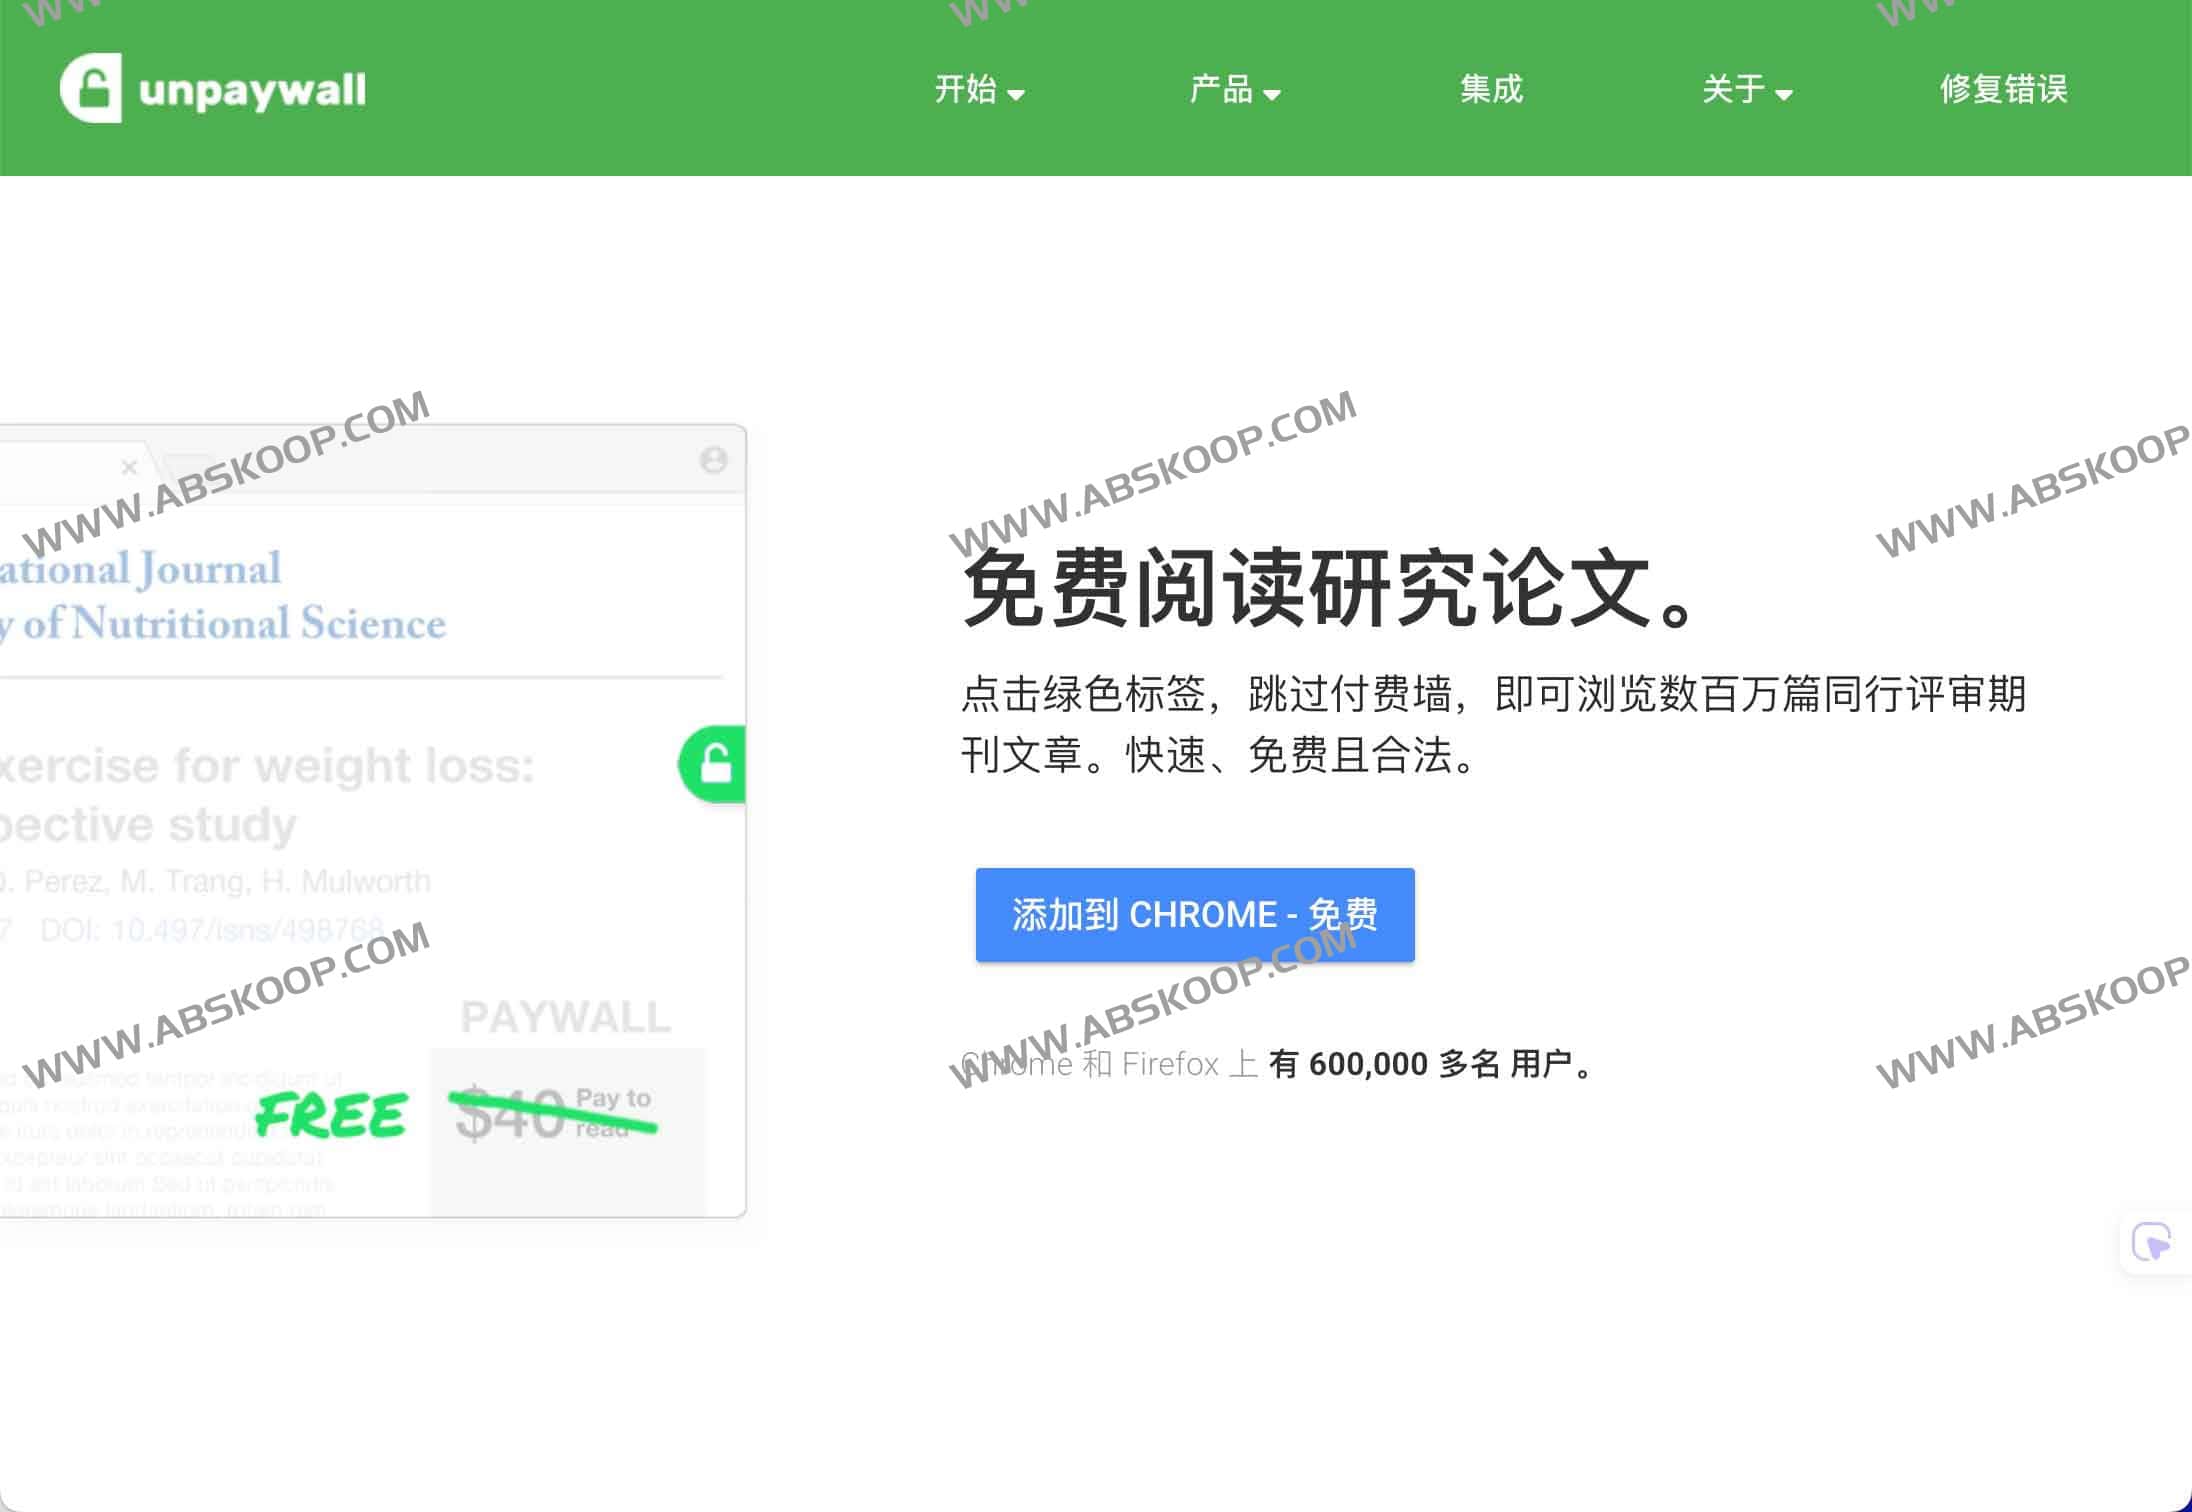Viewport: 2192px width, 1512px height.
Task: Open the 开始 dropdown menu
Action: pos(978,90)
